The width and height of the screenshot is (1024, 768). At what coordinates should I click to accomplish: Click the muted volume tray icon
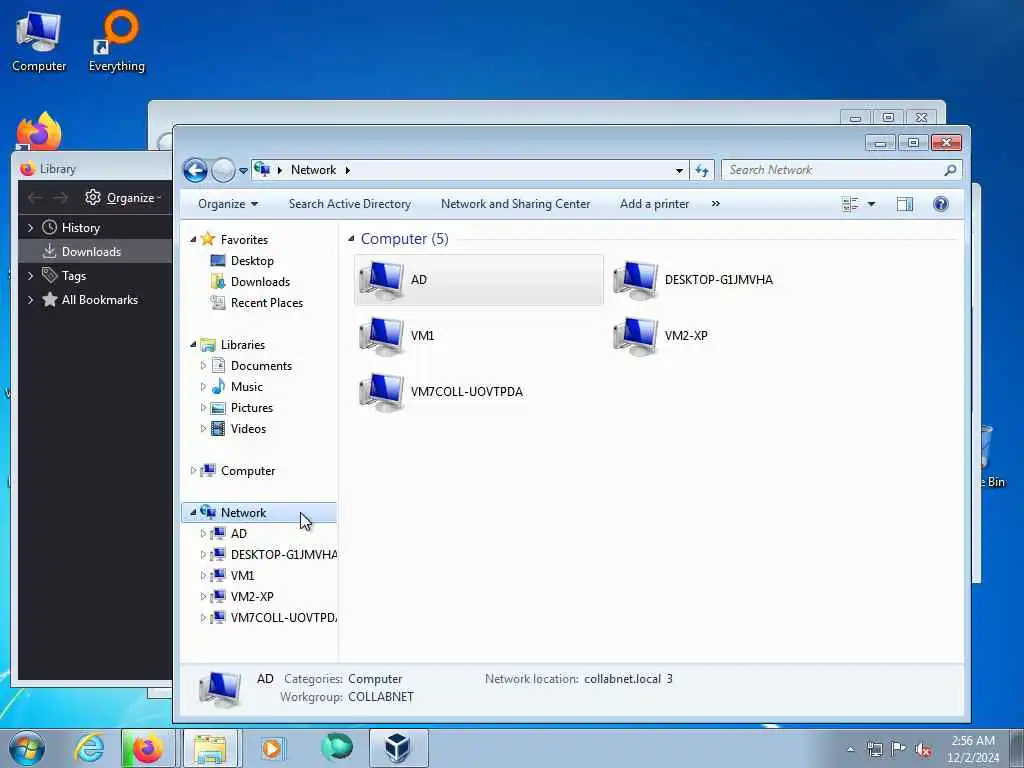click(923, 750)
